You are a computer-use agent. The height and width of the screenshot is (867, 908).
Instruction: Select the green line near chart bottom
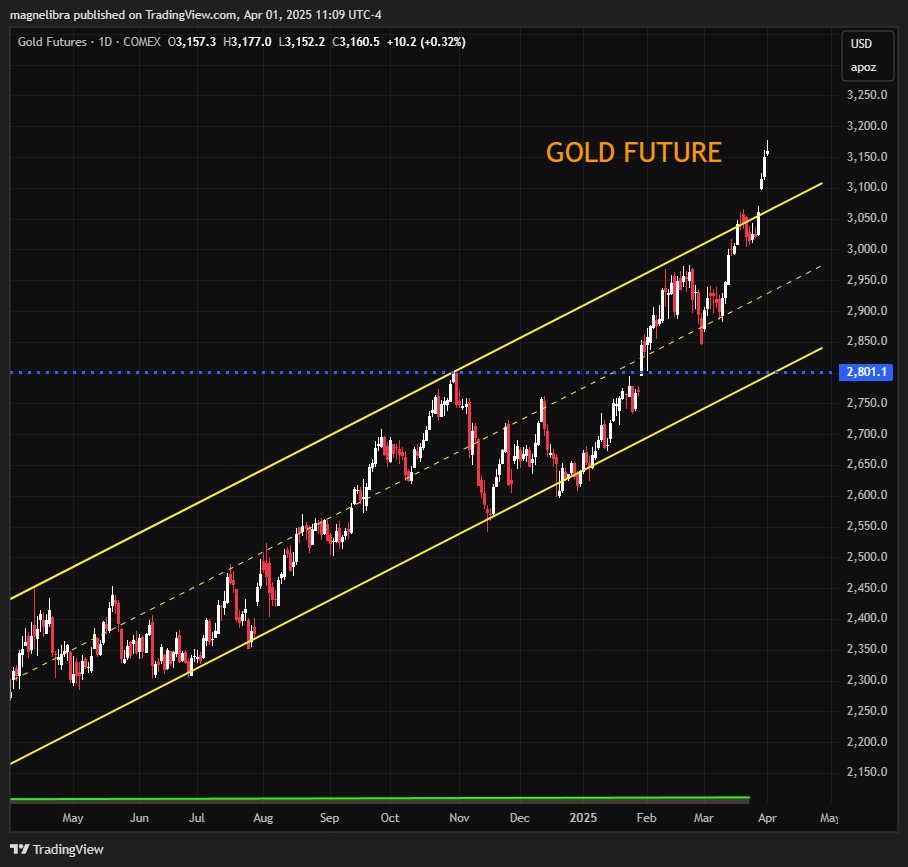pyautogui.click(x=380, y=798)
